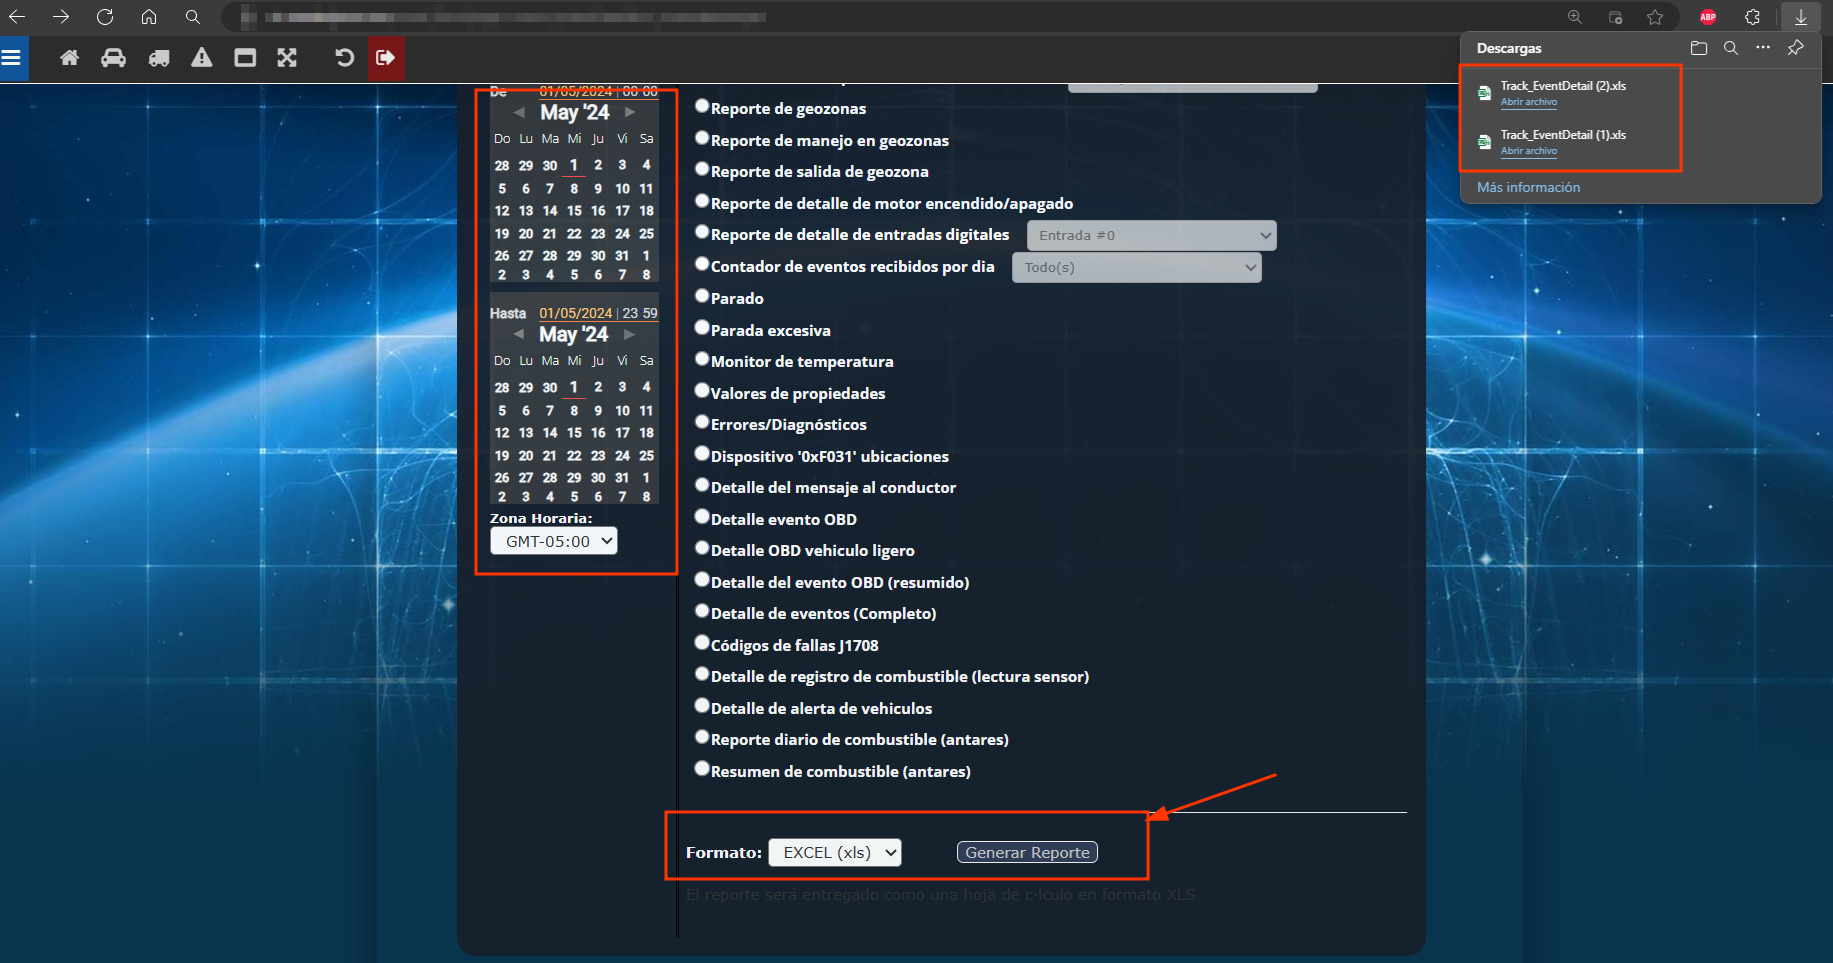Click the car vehicle icon in toolbar

point(113,58)
